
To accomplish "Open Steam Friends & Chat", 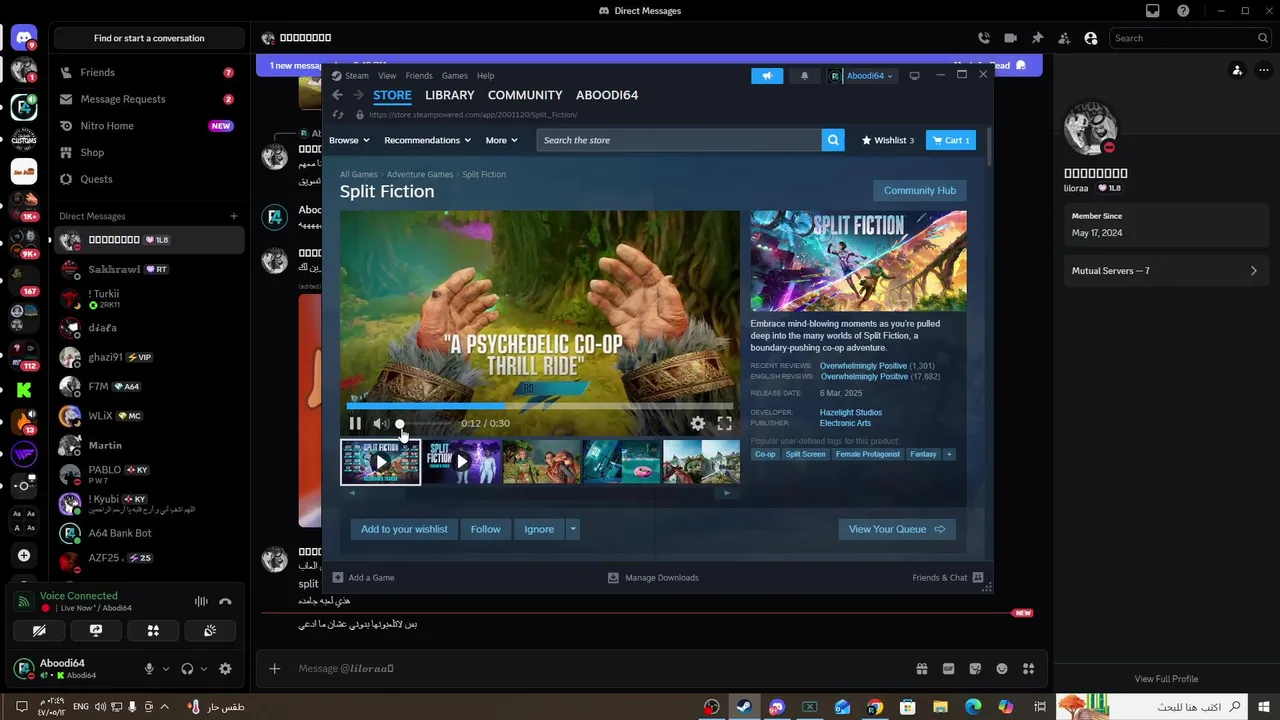I will (x=948, y=577).
